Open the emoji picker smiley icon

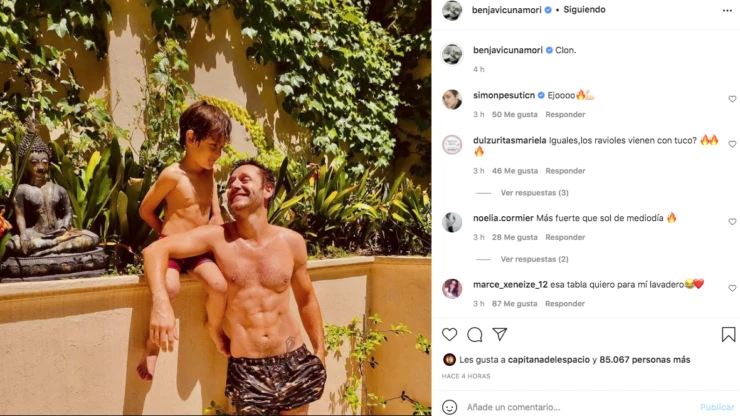tap(449, 407)
